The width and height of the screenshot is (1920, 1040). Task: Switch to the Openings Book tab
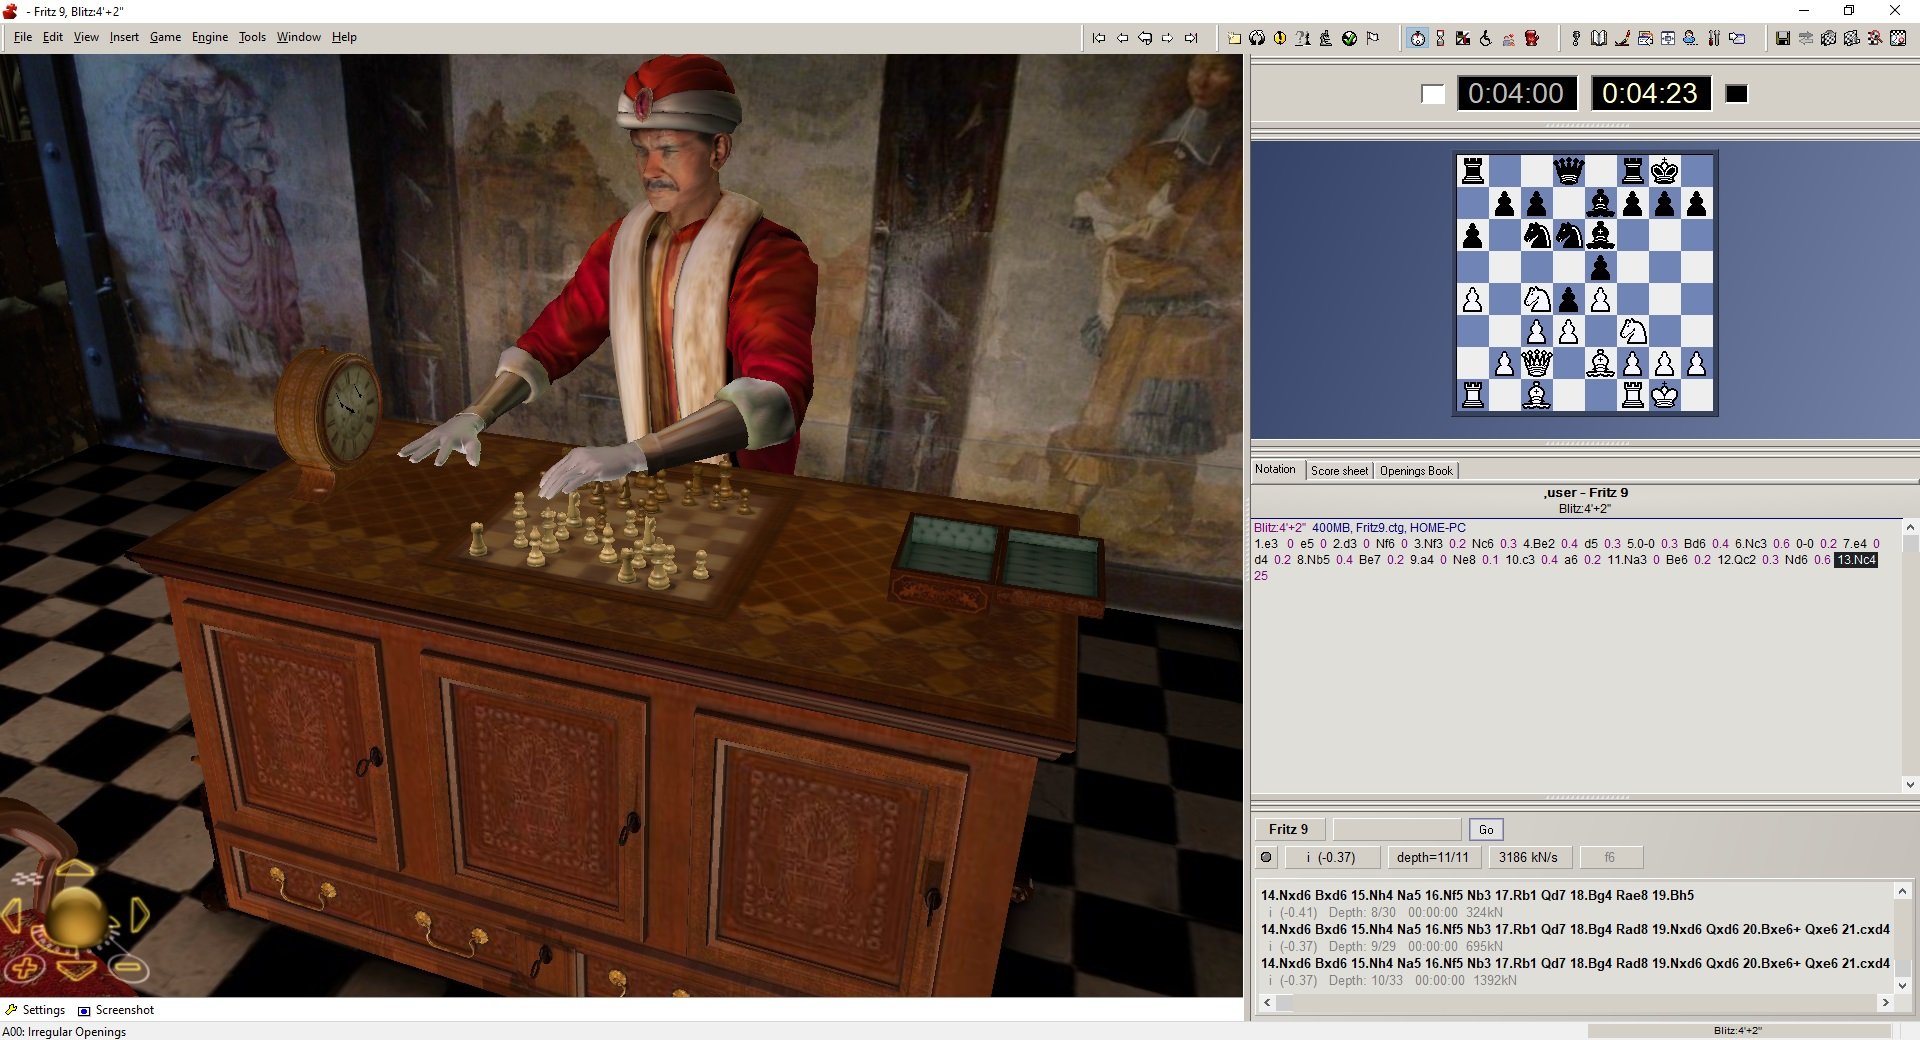(x=1416, y=470)
